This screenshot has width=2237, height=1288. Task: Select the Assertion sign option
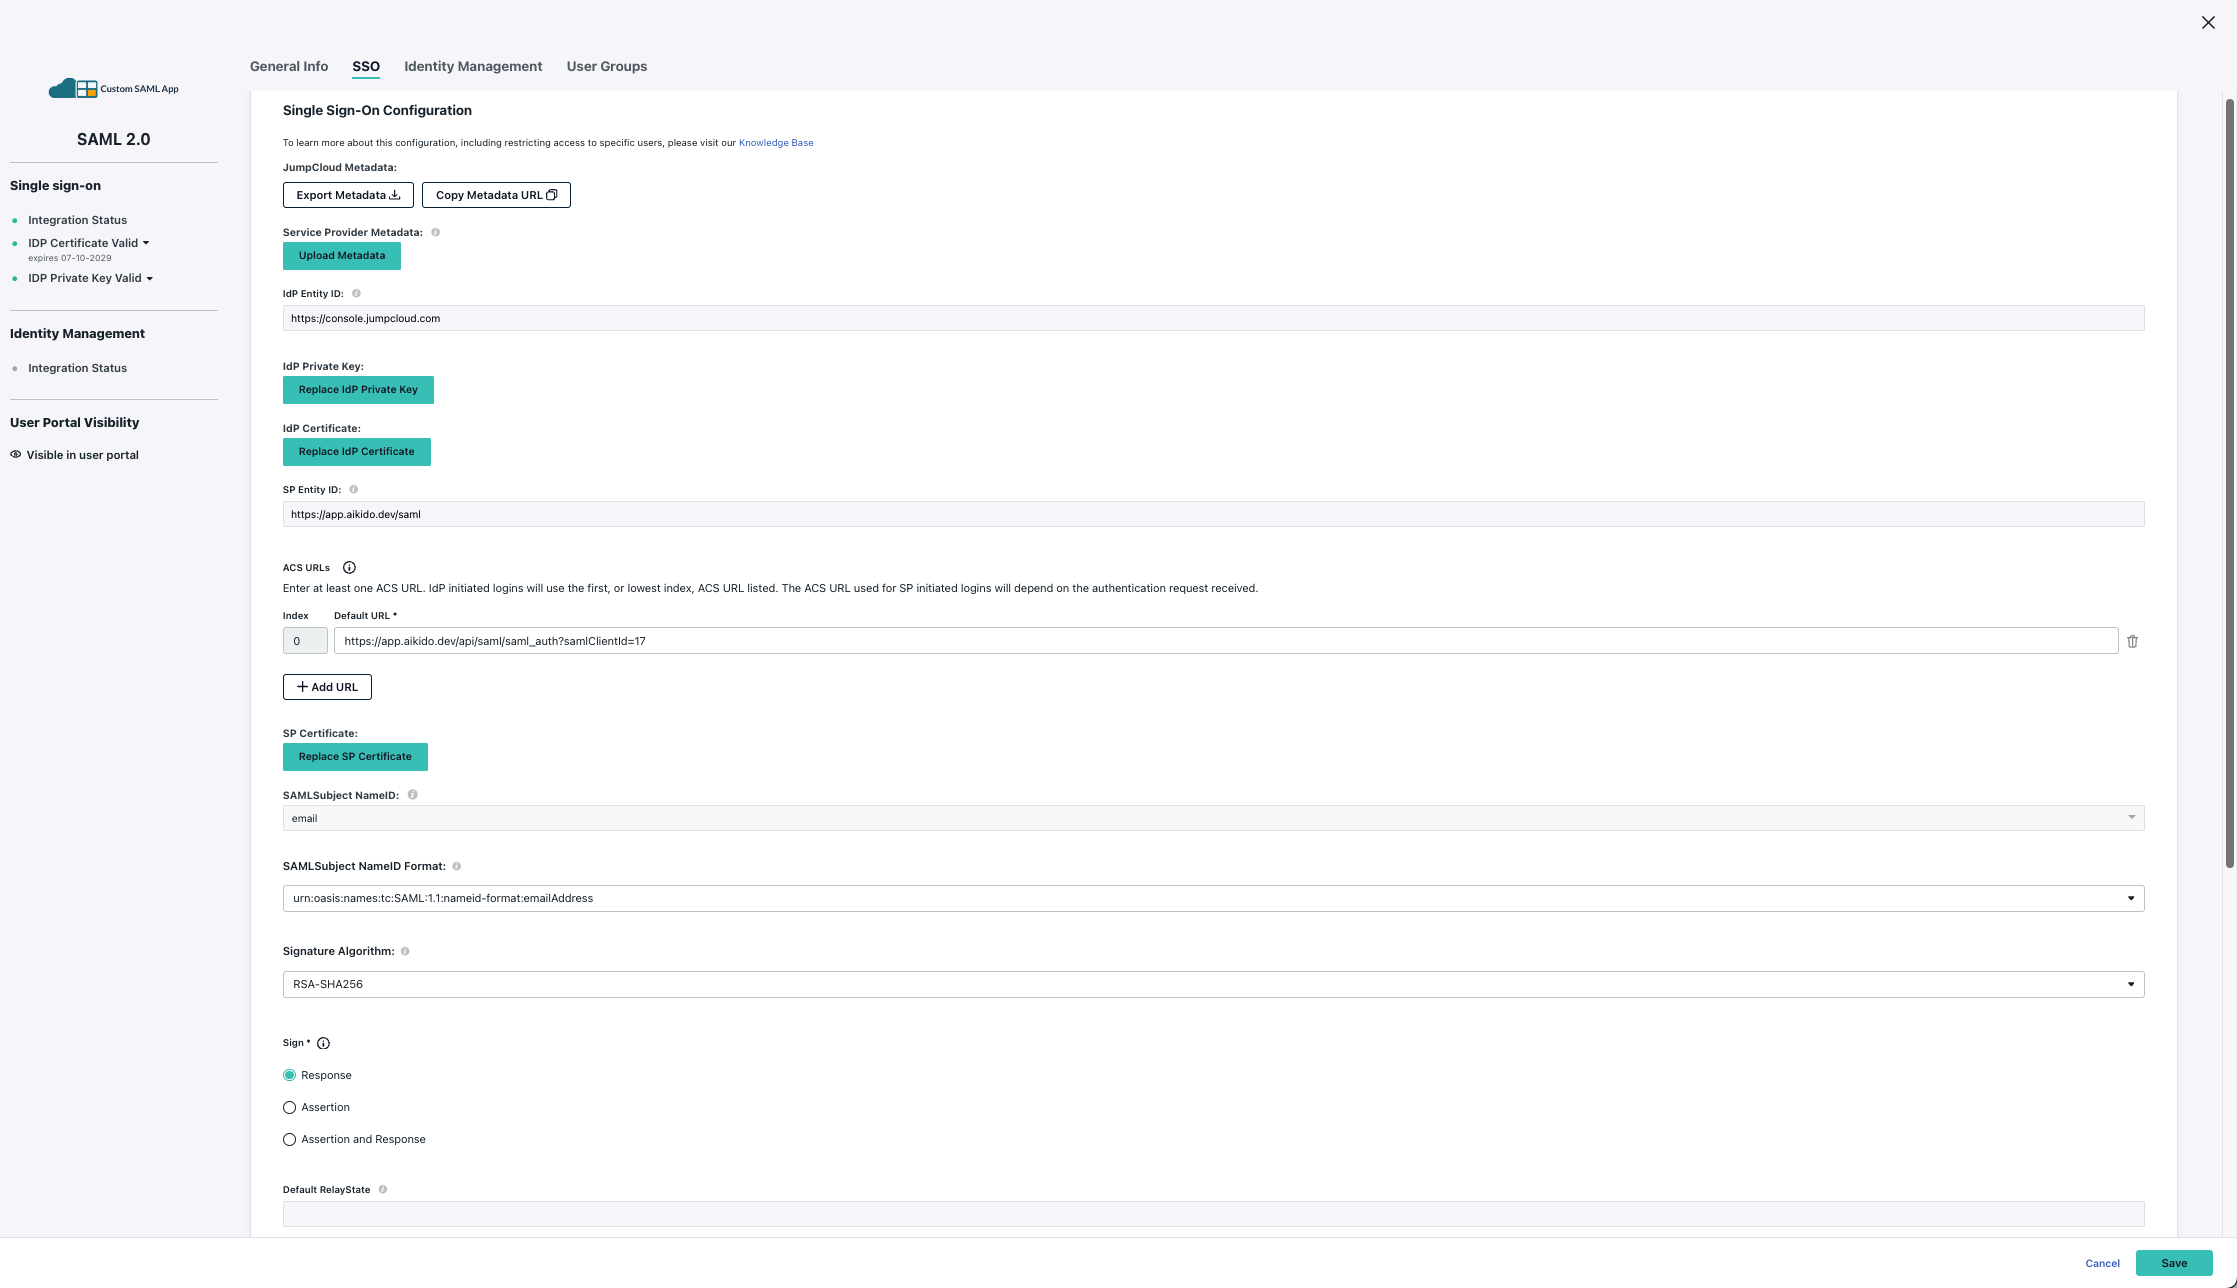[x=289, y=1107]
